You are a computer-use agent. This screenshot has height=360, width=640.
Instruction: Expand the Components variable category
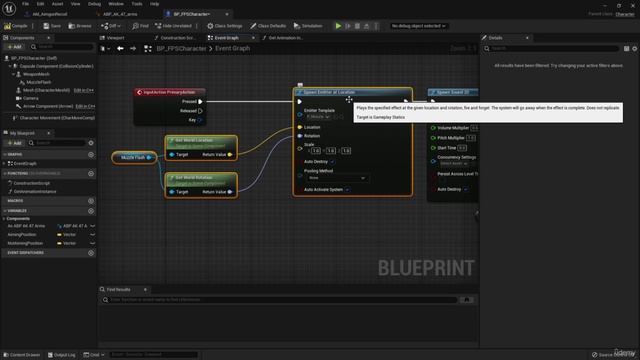(4, 219)
